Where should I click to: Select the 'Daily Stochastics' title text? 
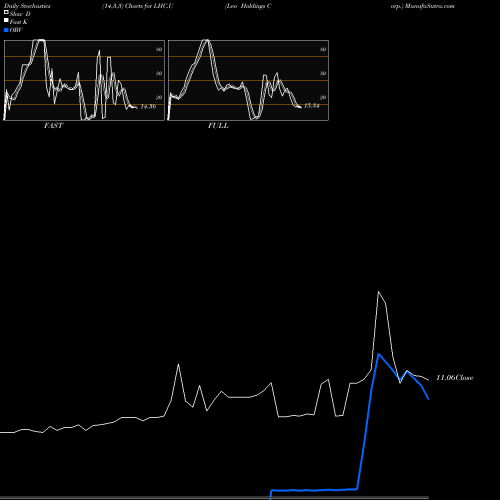[x=27, y=6]
